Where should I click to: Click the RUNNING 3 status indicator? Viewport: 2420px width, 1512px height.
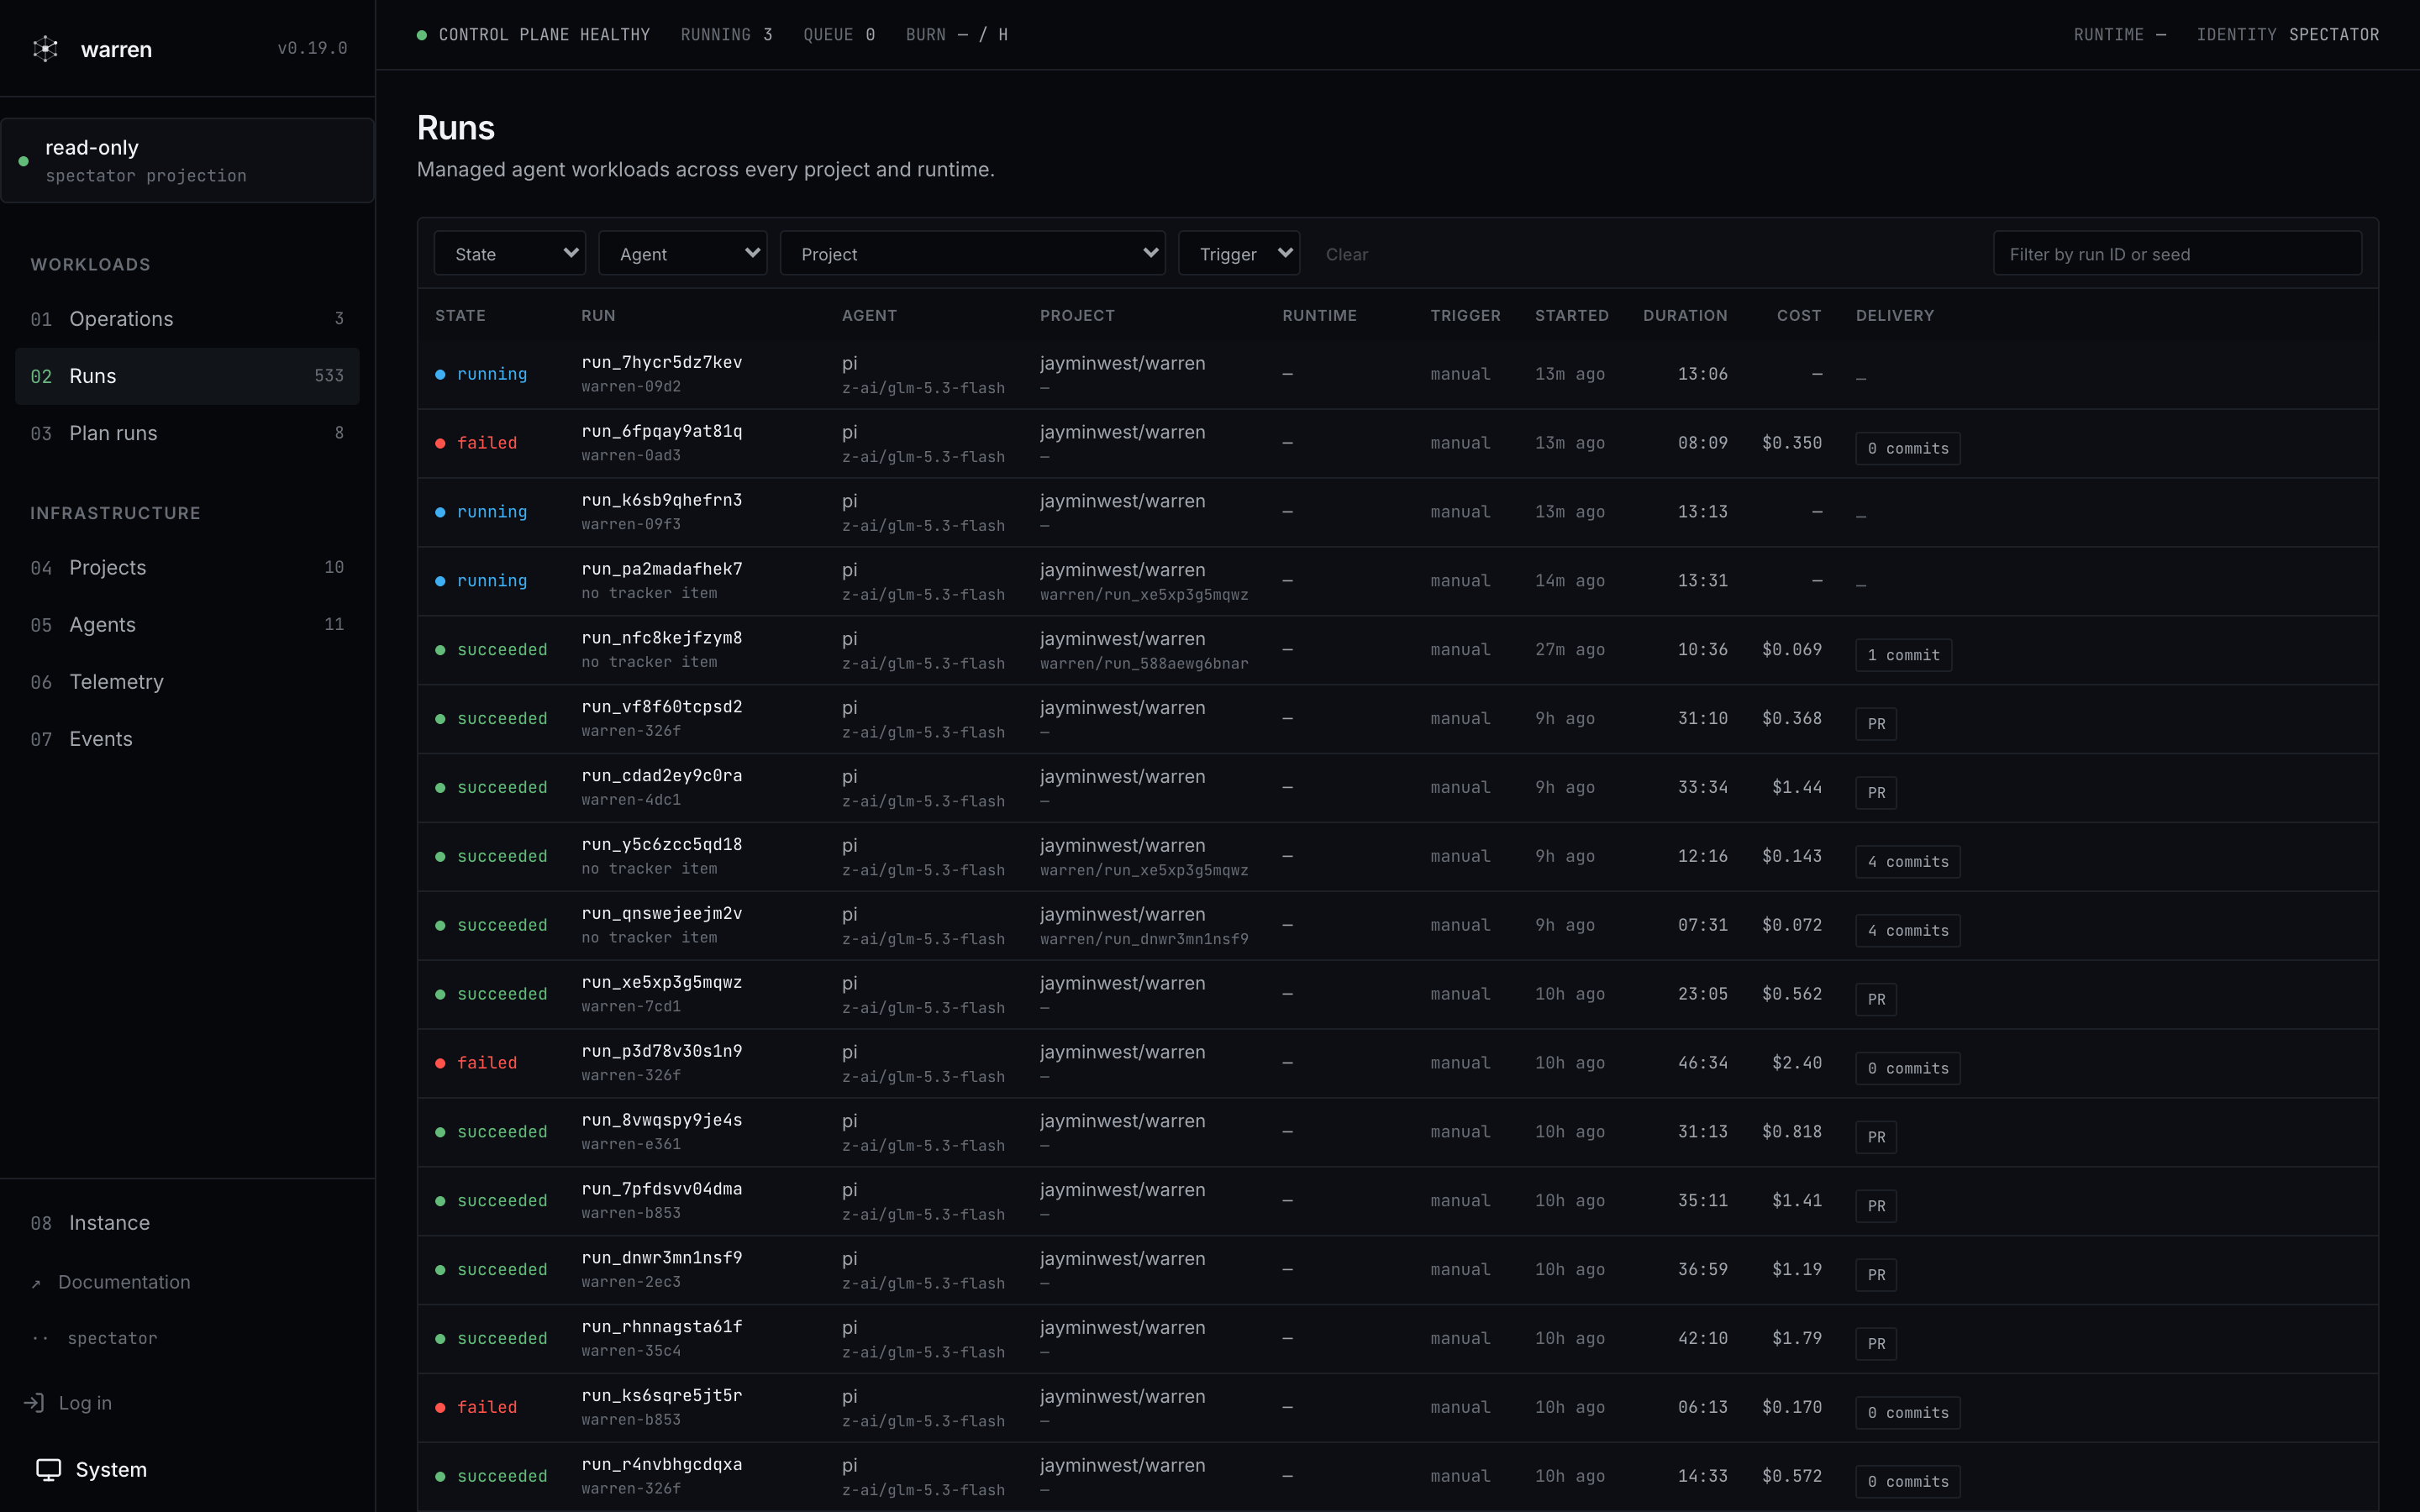726,35
